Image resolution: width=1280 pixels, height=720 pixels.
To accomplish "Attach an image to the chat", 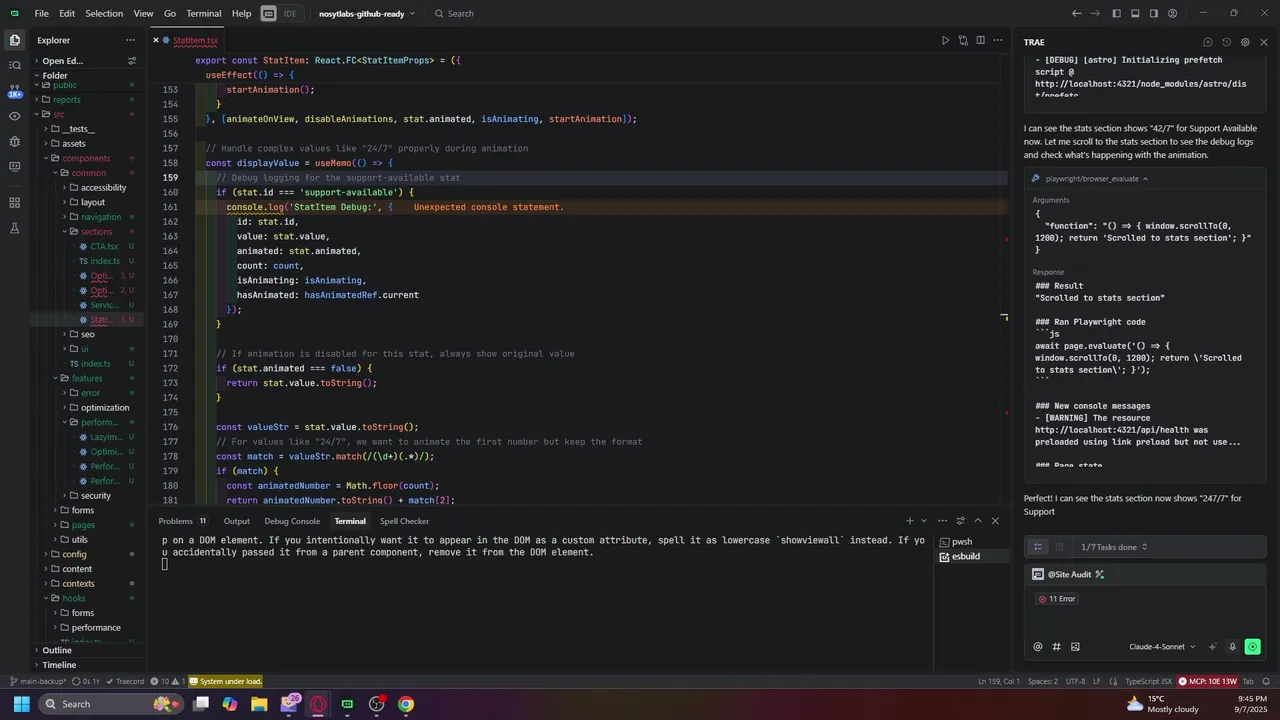I will pyautogui.click(x=1075, y=647).
